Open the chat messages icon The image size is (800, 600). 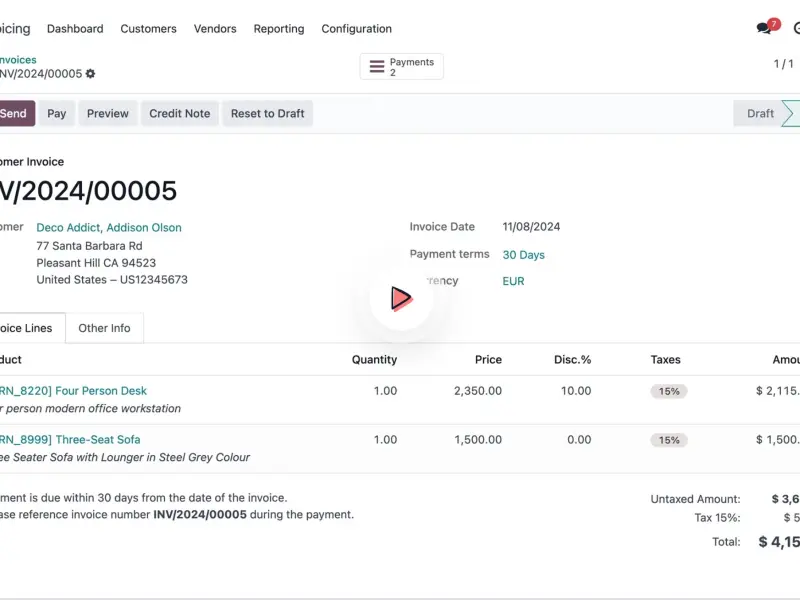(x=765, y=29)
